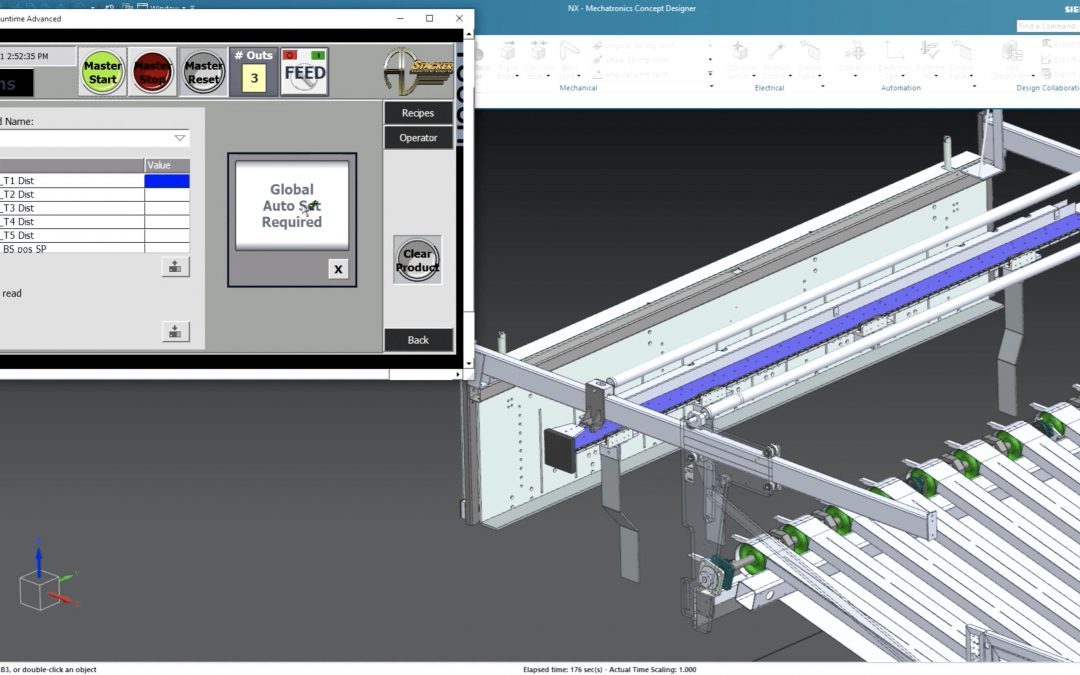The height and width of the screenshot is (675, 1080).
Task: Minimize the Runtime Advanced window
Action: (x=400, y=19)
